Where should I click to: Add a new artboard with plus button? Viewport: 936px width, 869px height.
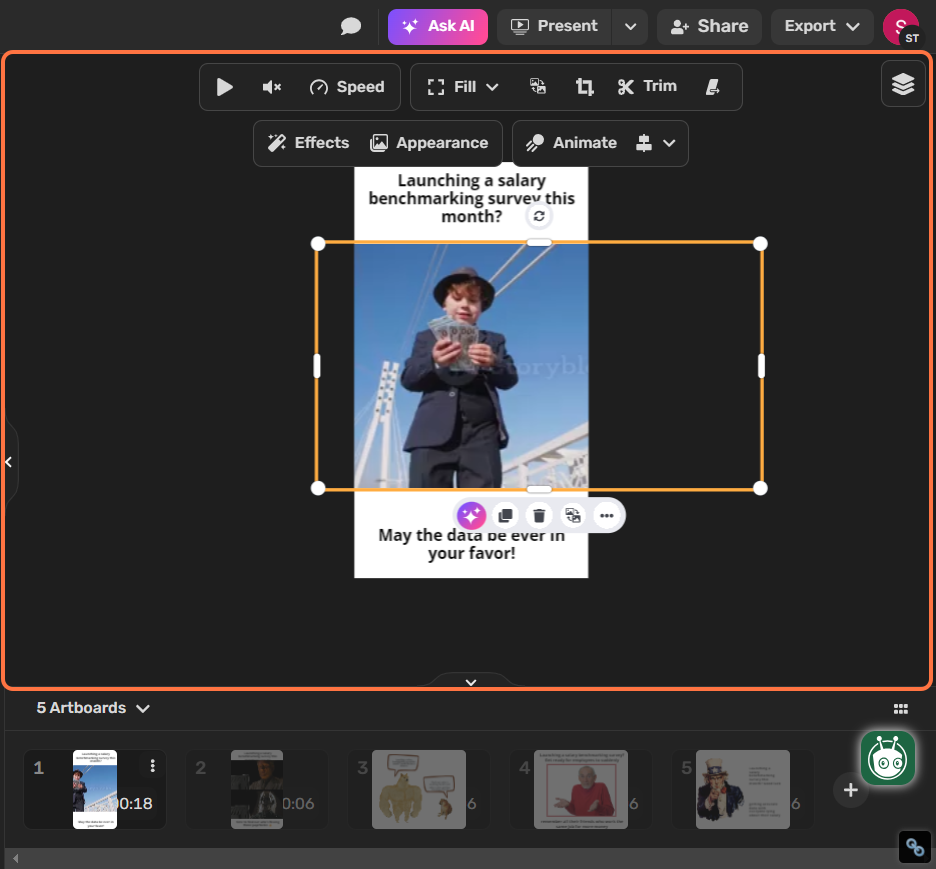point(851,790)
